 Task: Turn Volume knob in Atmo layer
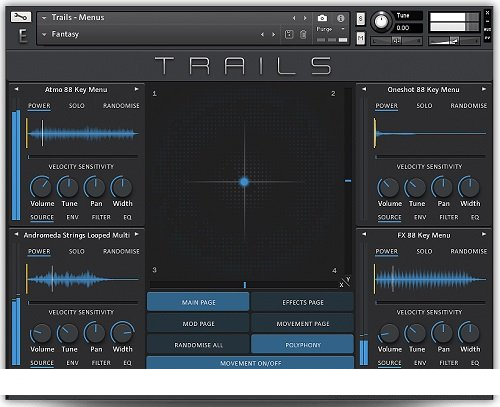coord(41,187)
